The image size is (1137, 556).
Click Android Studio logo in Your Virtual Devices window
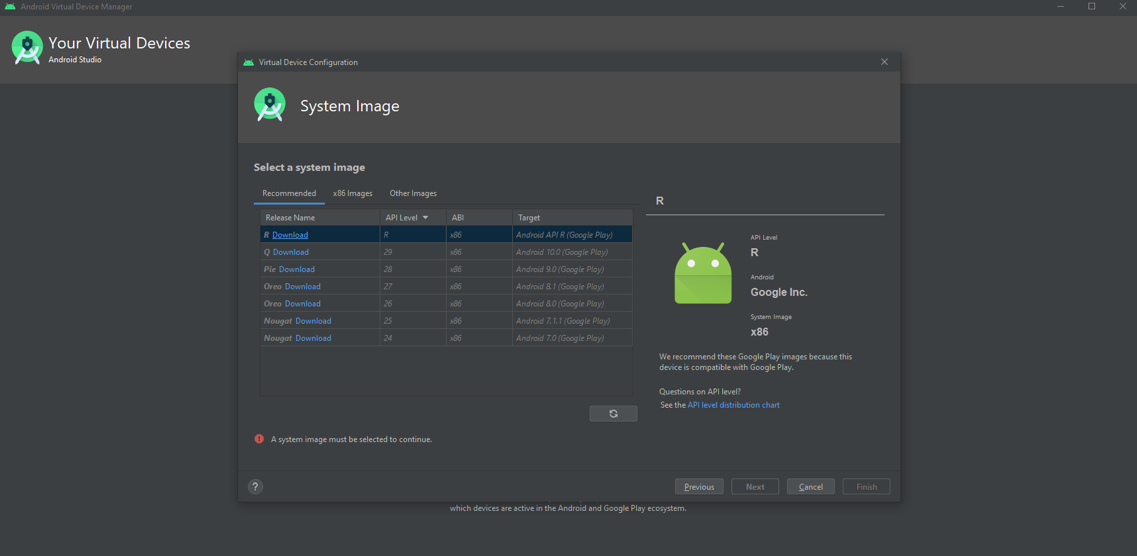[27, 47]
